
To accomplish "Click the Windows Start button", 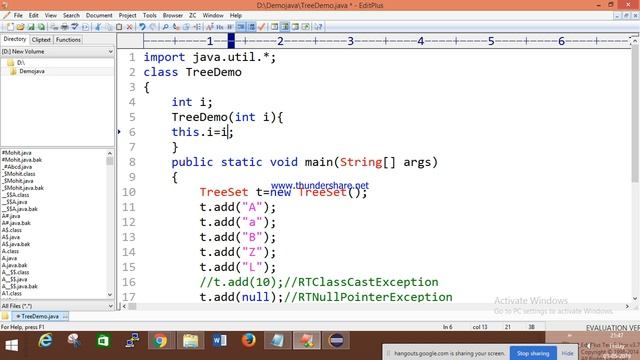I will pos(11,345).
